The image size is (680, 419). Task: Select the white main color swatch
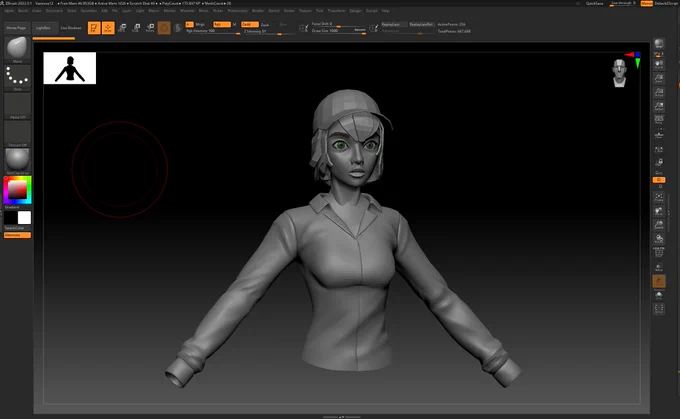[x=24, y=217]
